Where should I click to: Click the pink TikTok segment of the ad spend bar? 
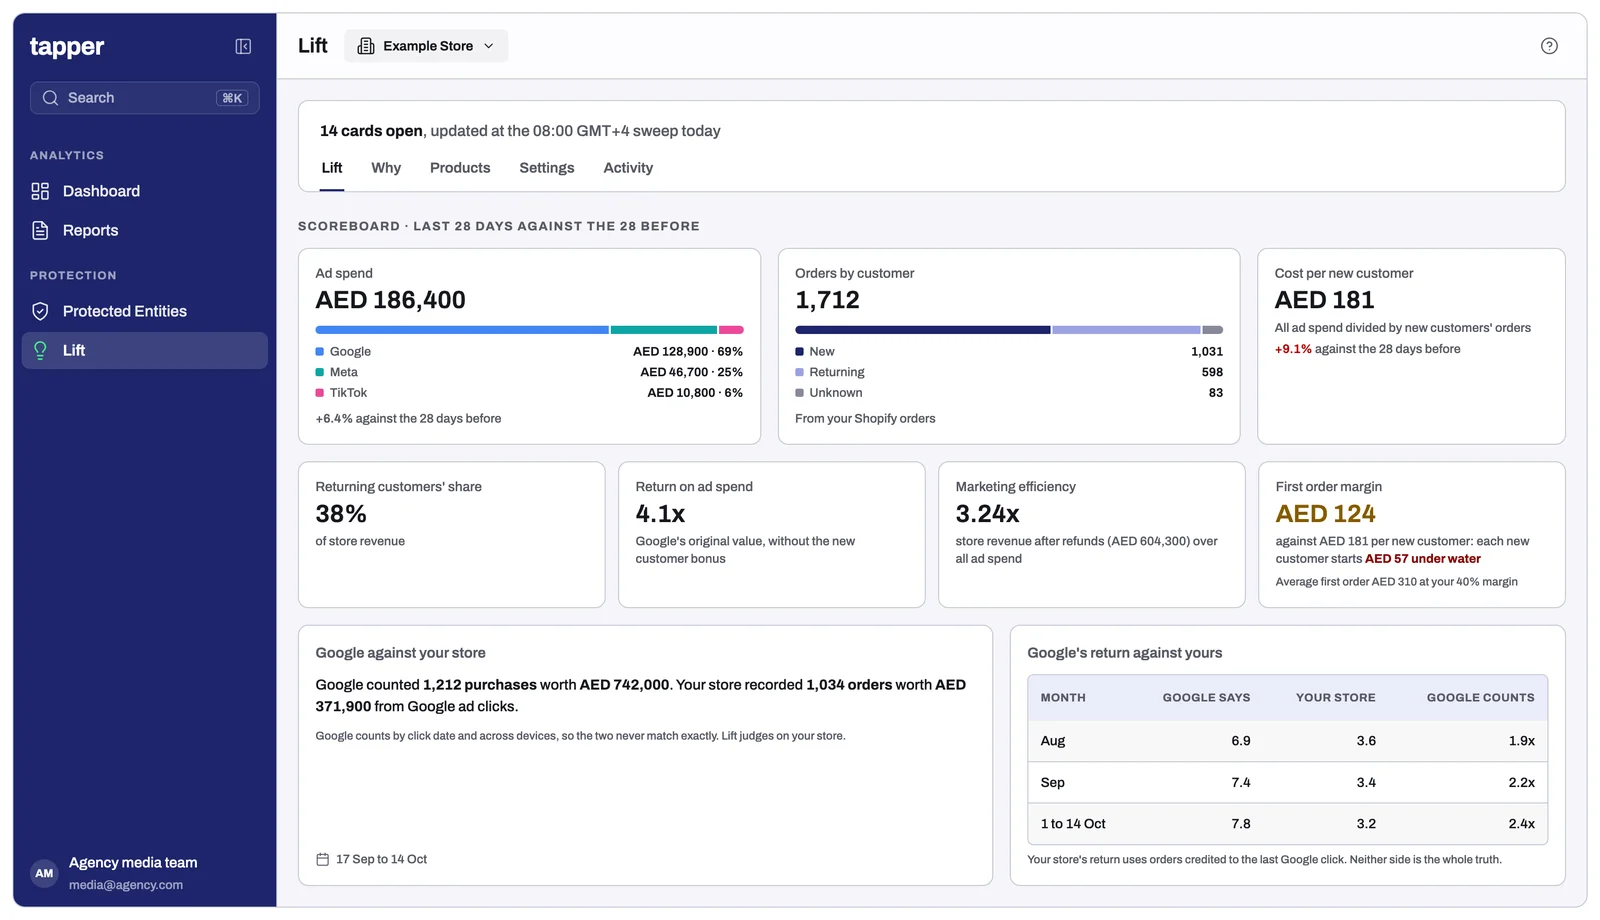pos(731,329)
